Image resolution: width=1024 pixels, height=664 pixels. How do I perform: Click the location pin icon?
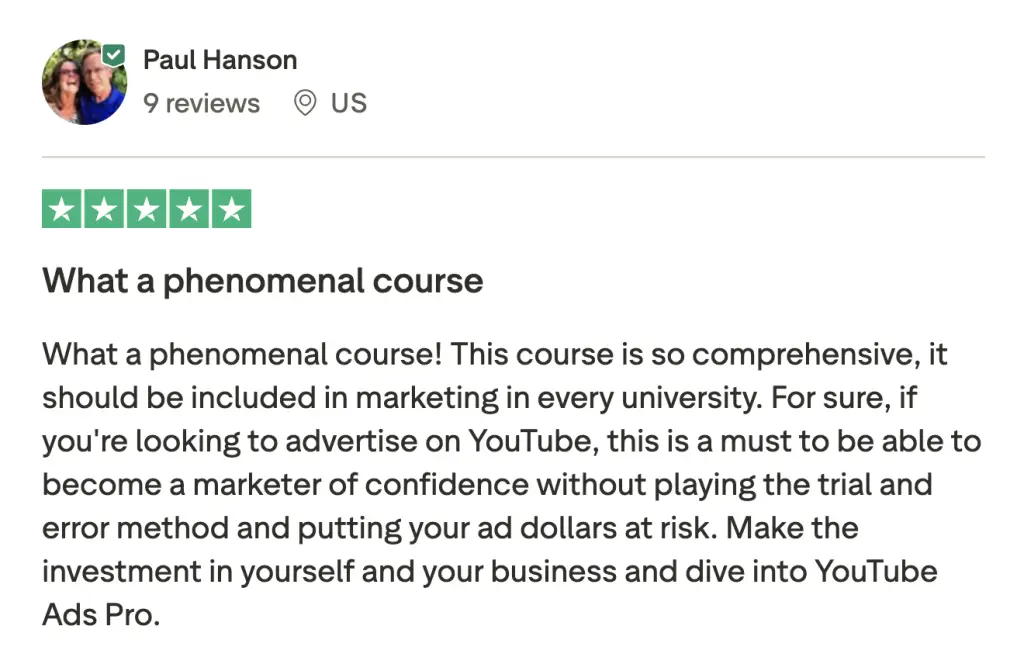pos(305,103)
